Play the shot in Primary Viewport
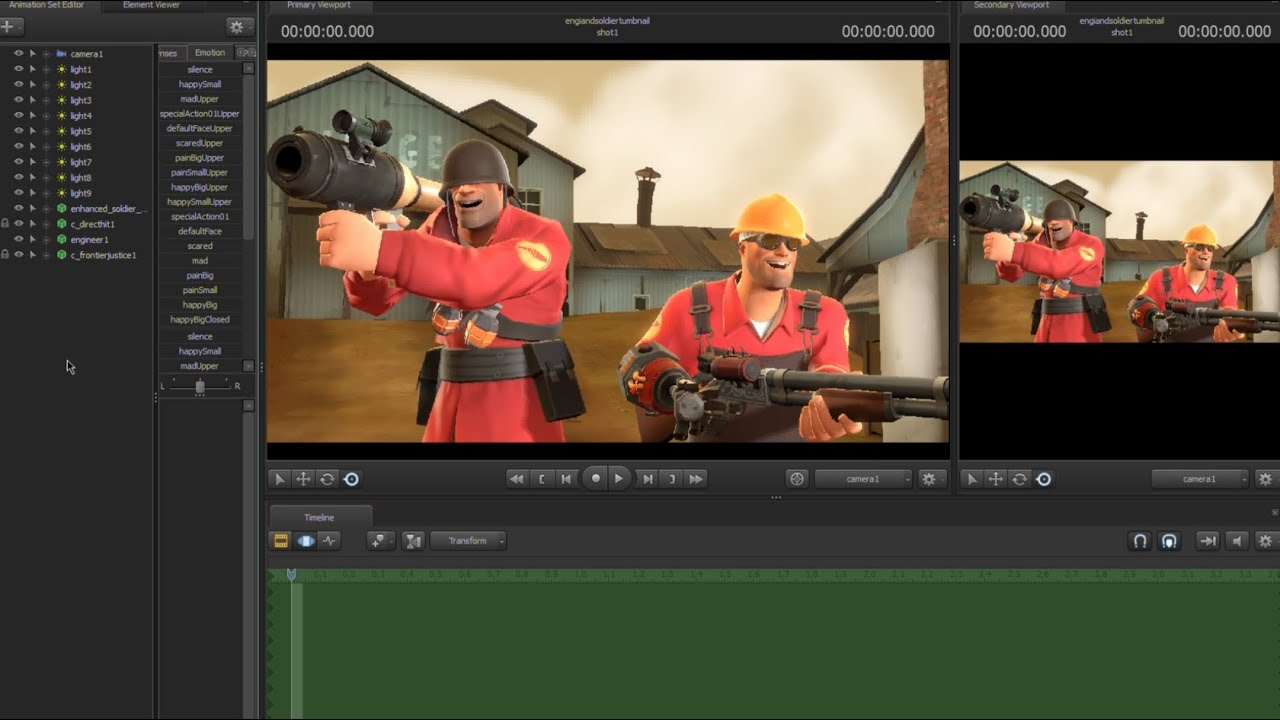1280x720 pixels. click(619, 479)
